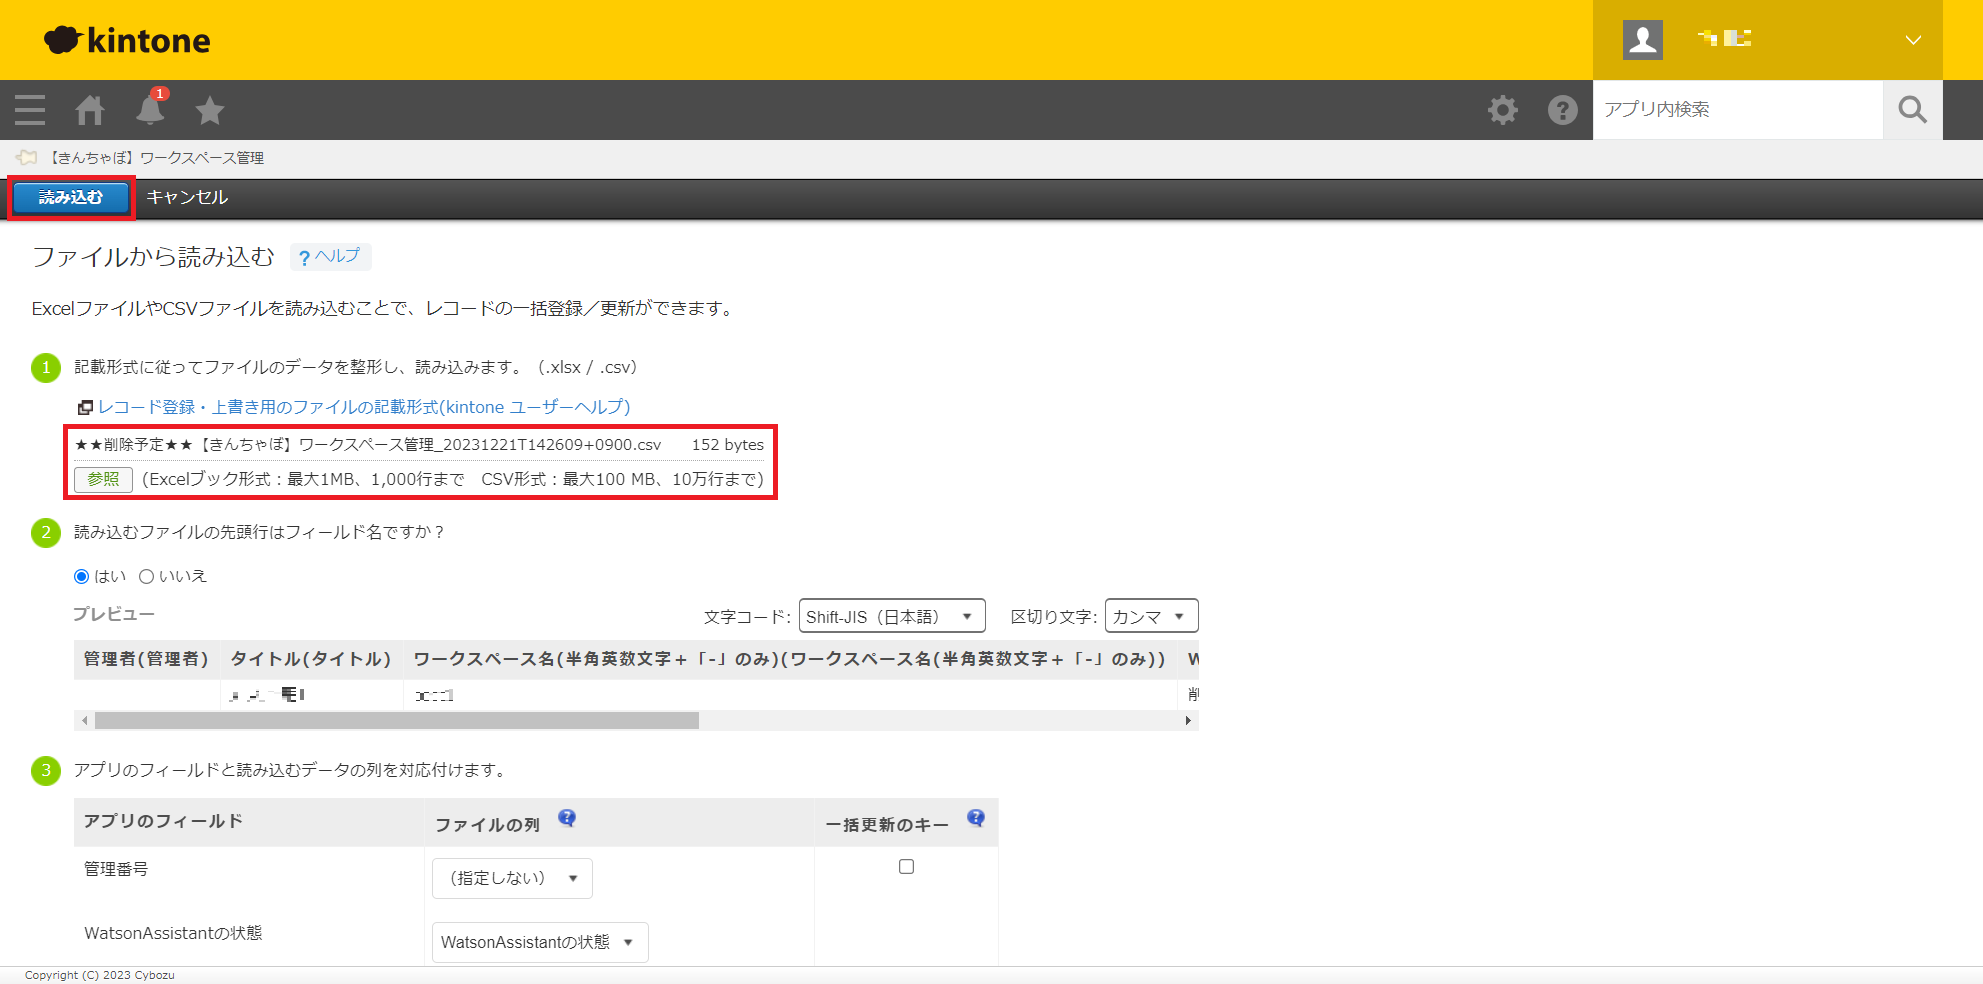Check the 一括更新のキー box for 管理番号
The width and height of the screenshot is (1983, 984).
coord(906,867)
